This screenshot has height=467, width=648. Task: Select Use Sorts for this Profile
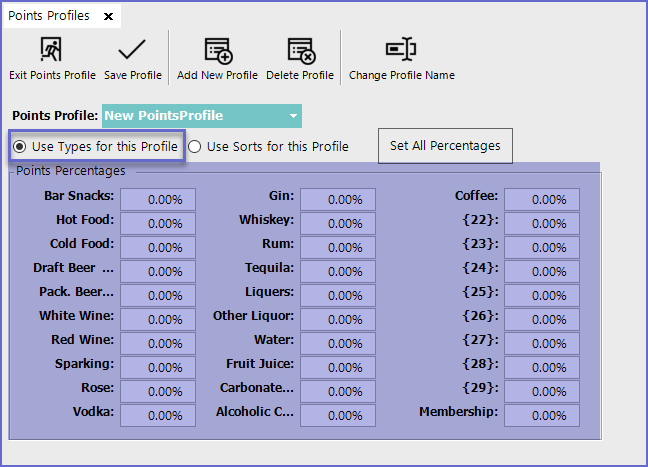click(195, 147)
